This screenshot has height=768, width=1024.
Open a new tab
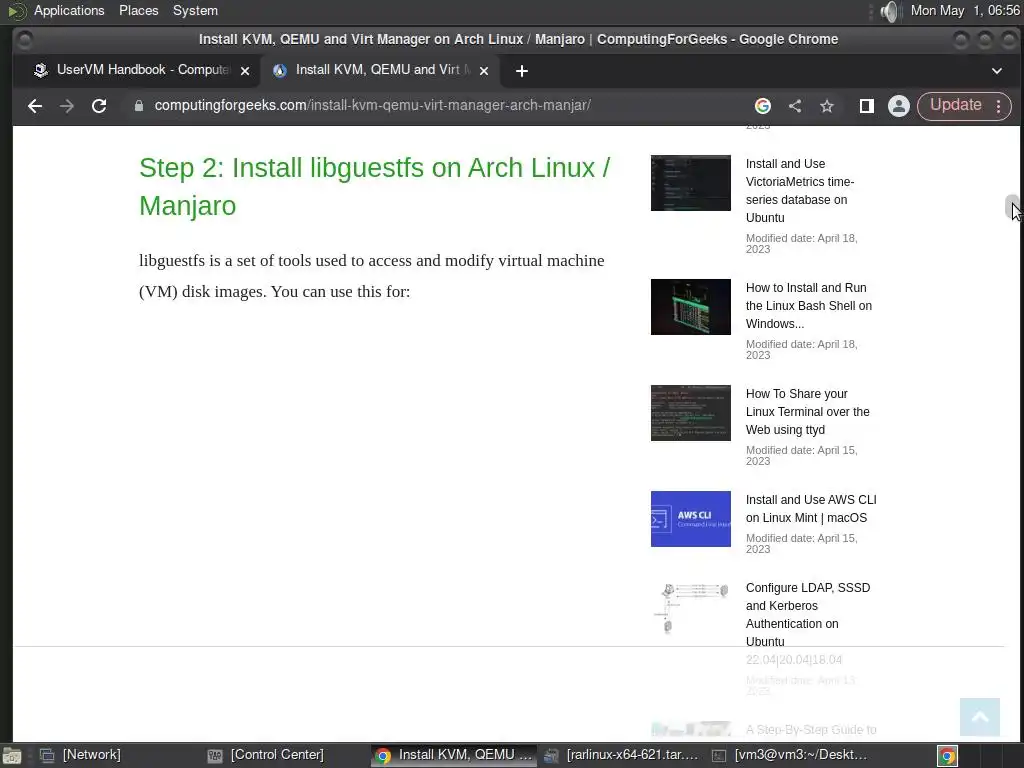tap(521, 71)
